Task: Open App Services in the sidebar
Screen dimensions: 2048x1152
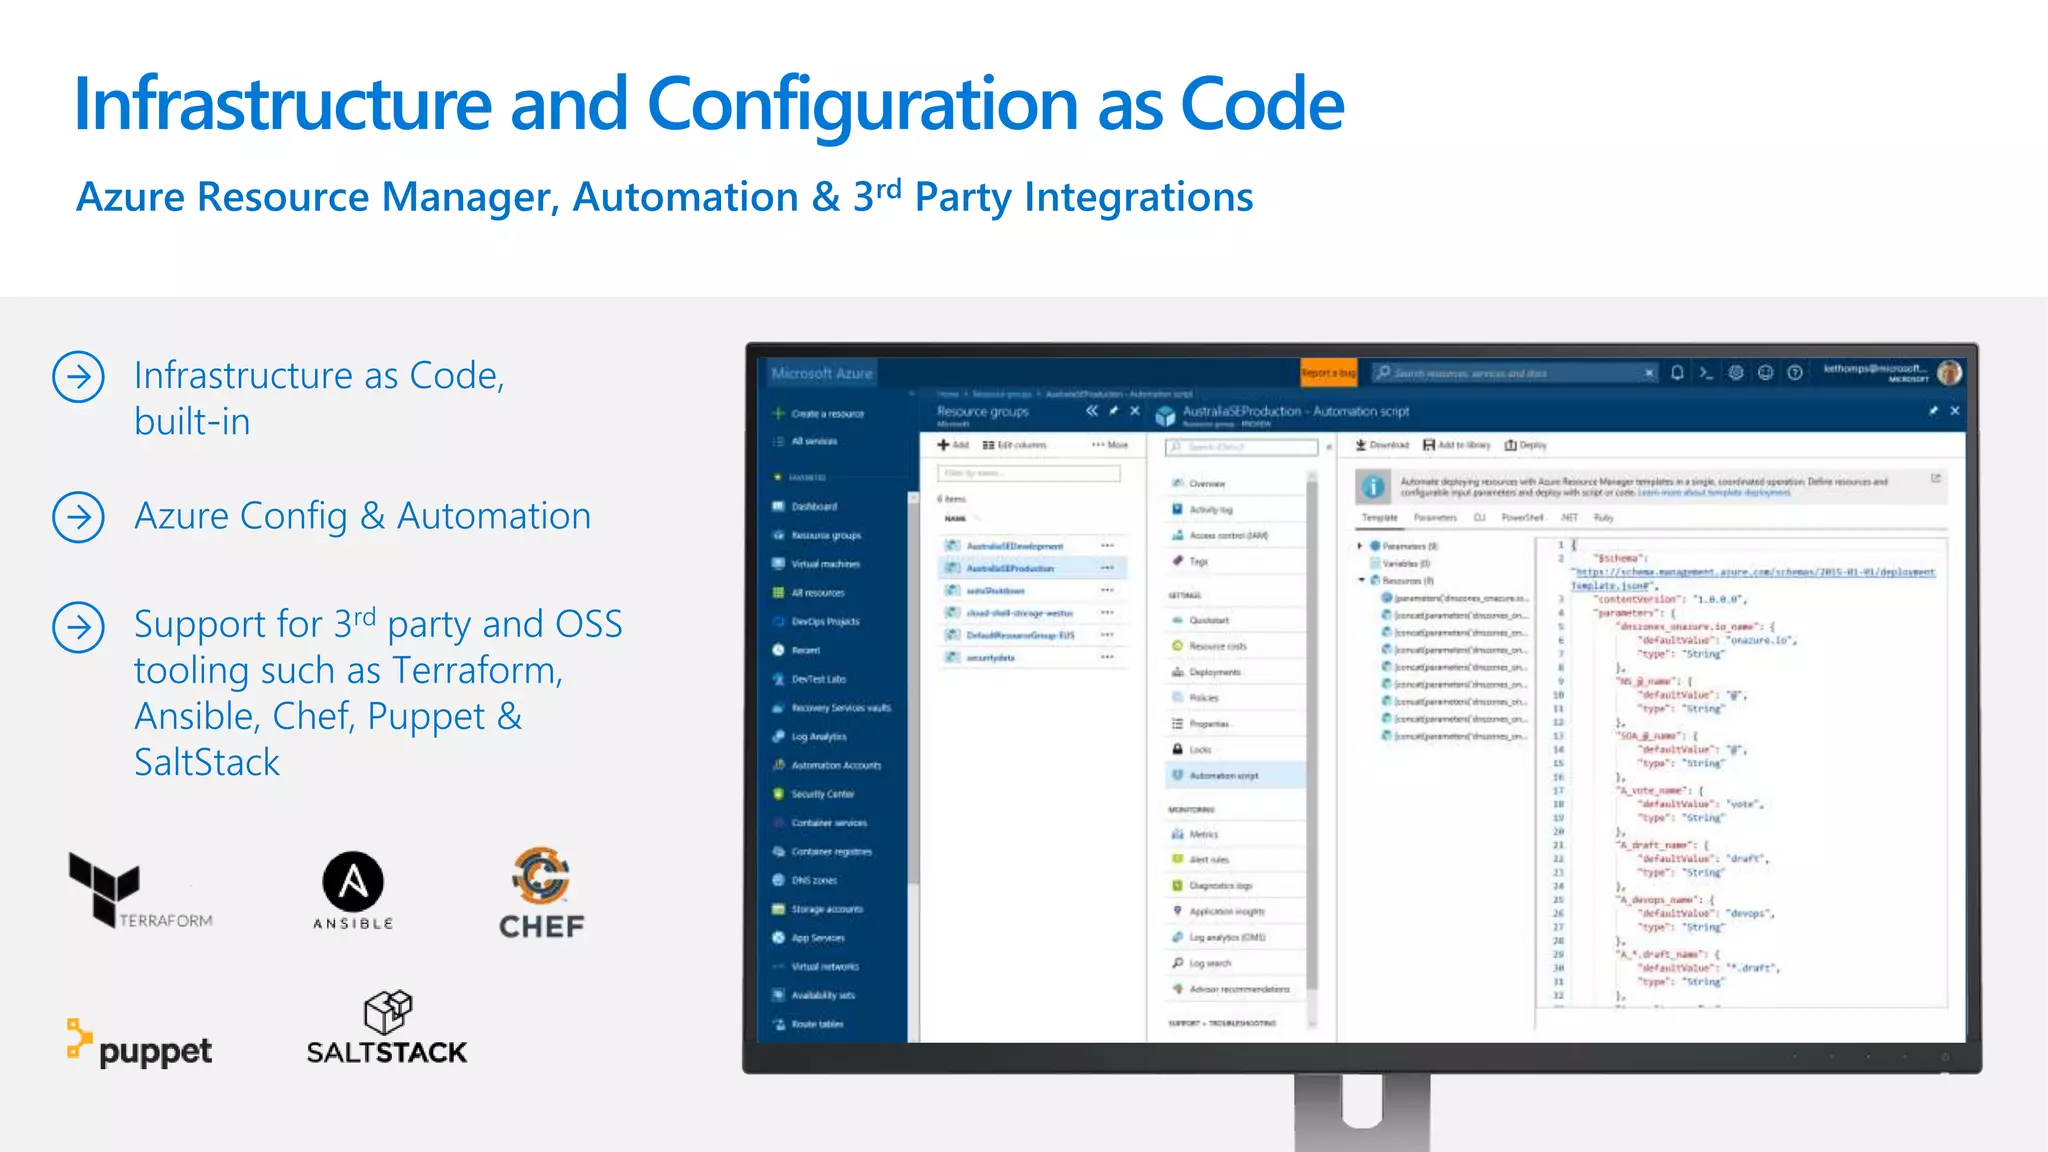Action: (810, 938)
